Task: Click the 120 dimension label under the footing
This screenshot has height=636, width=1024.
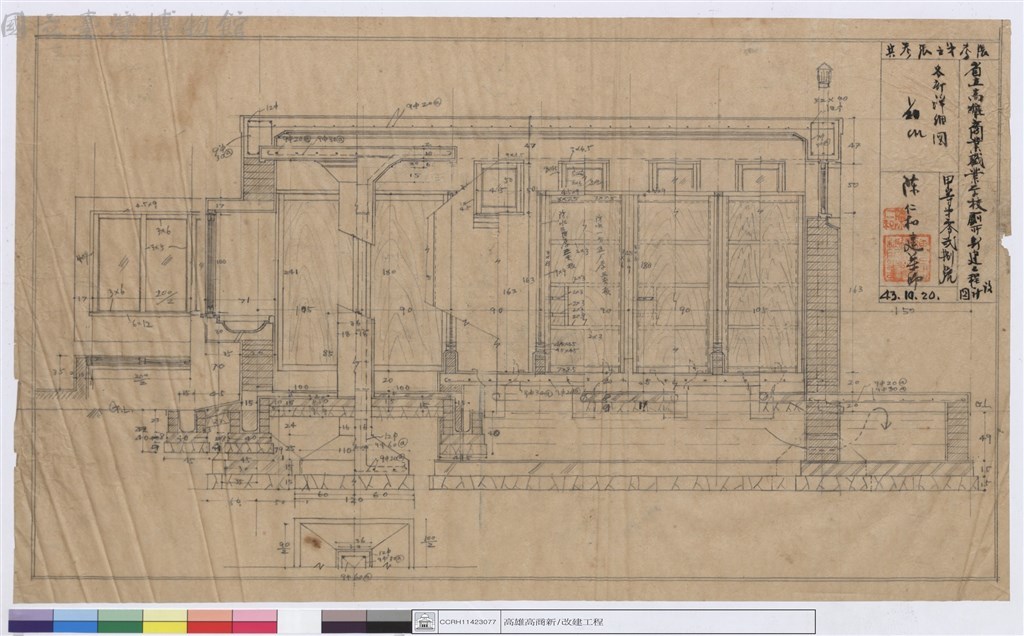Action: pyautogui.click(x=353, y=500)
